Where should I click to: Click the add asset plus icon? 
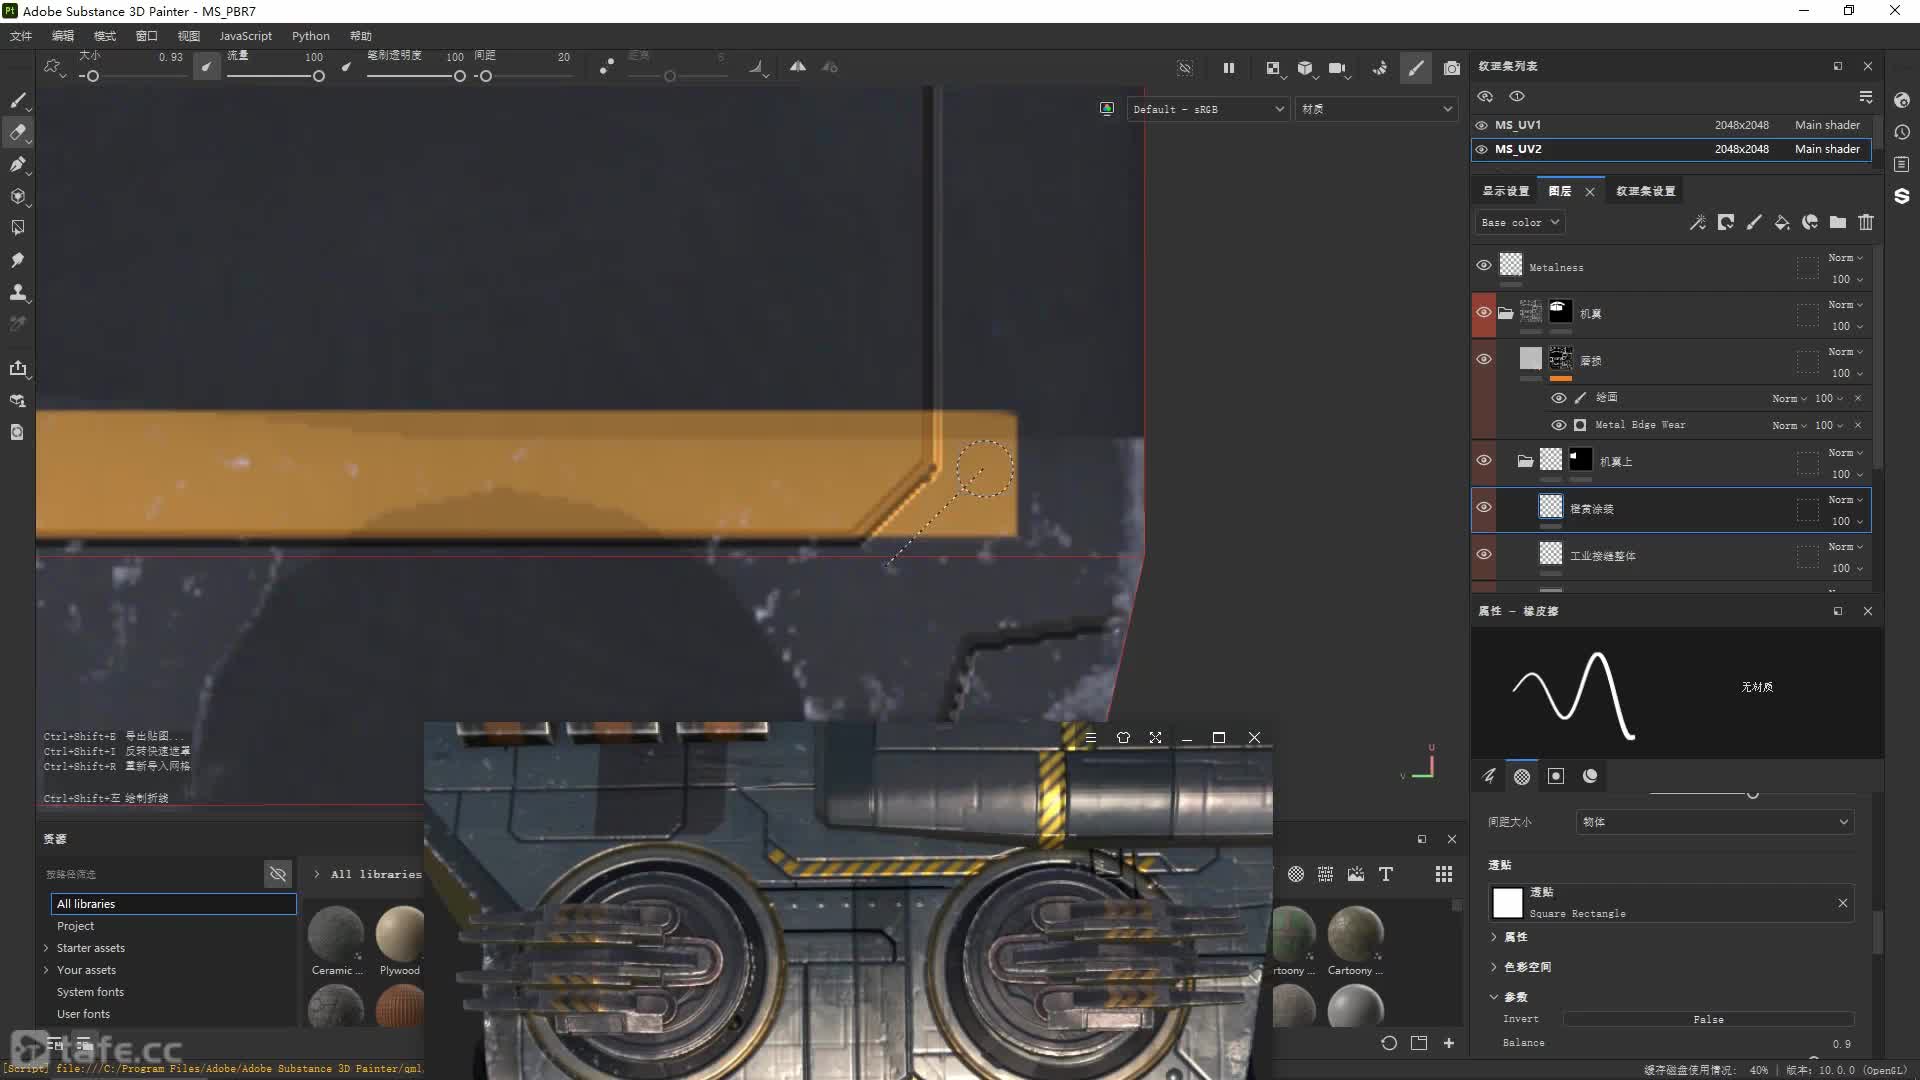click(1448, 1043)
